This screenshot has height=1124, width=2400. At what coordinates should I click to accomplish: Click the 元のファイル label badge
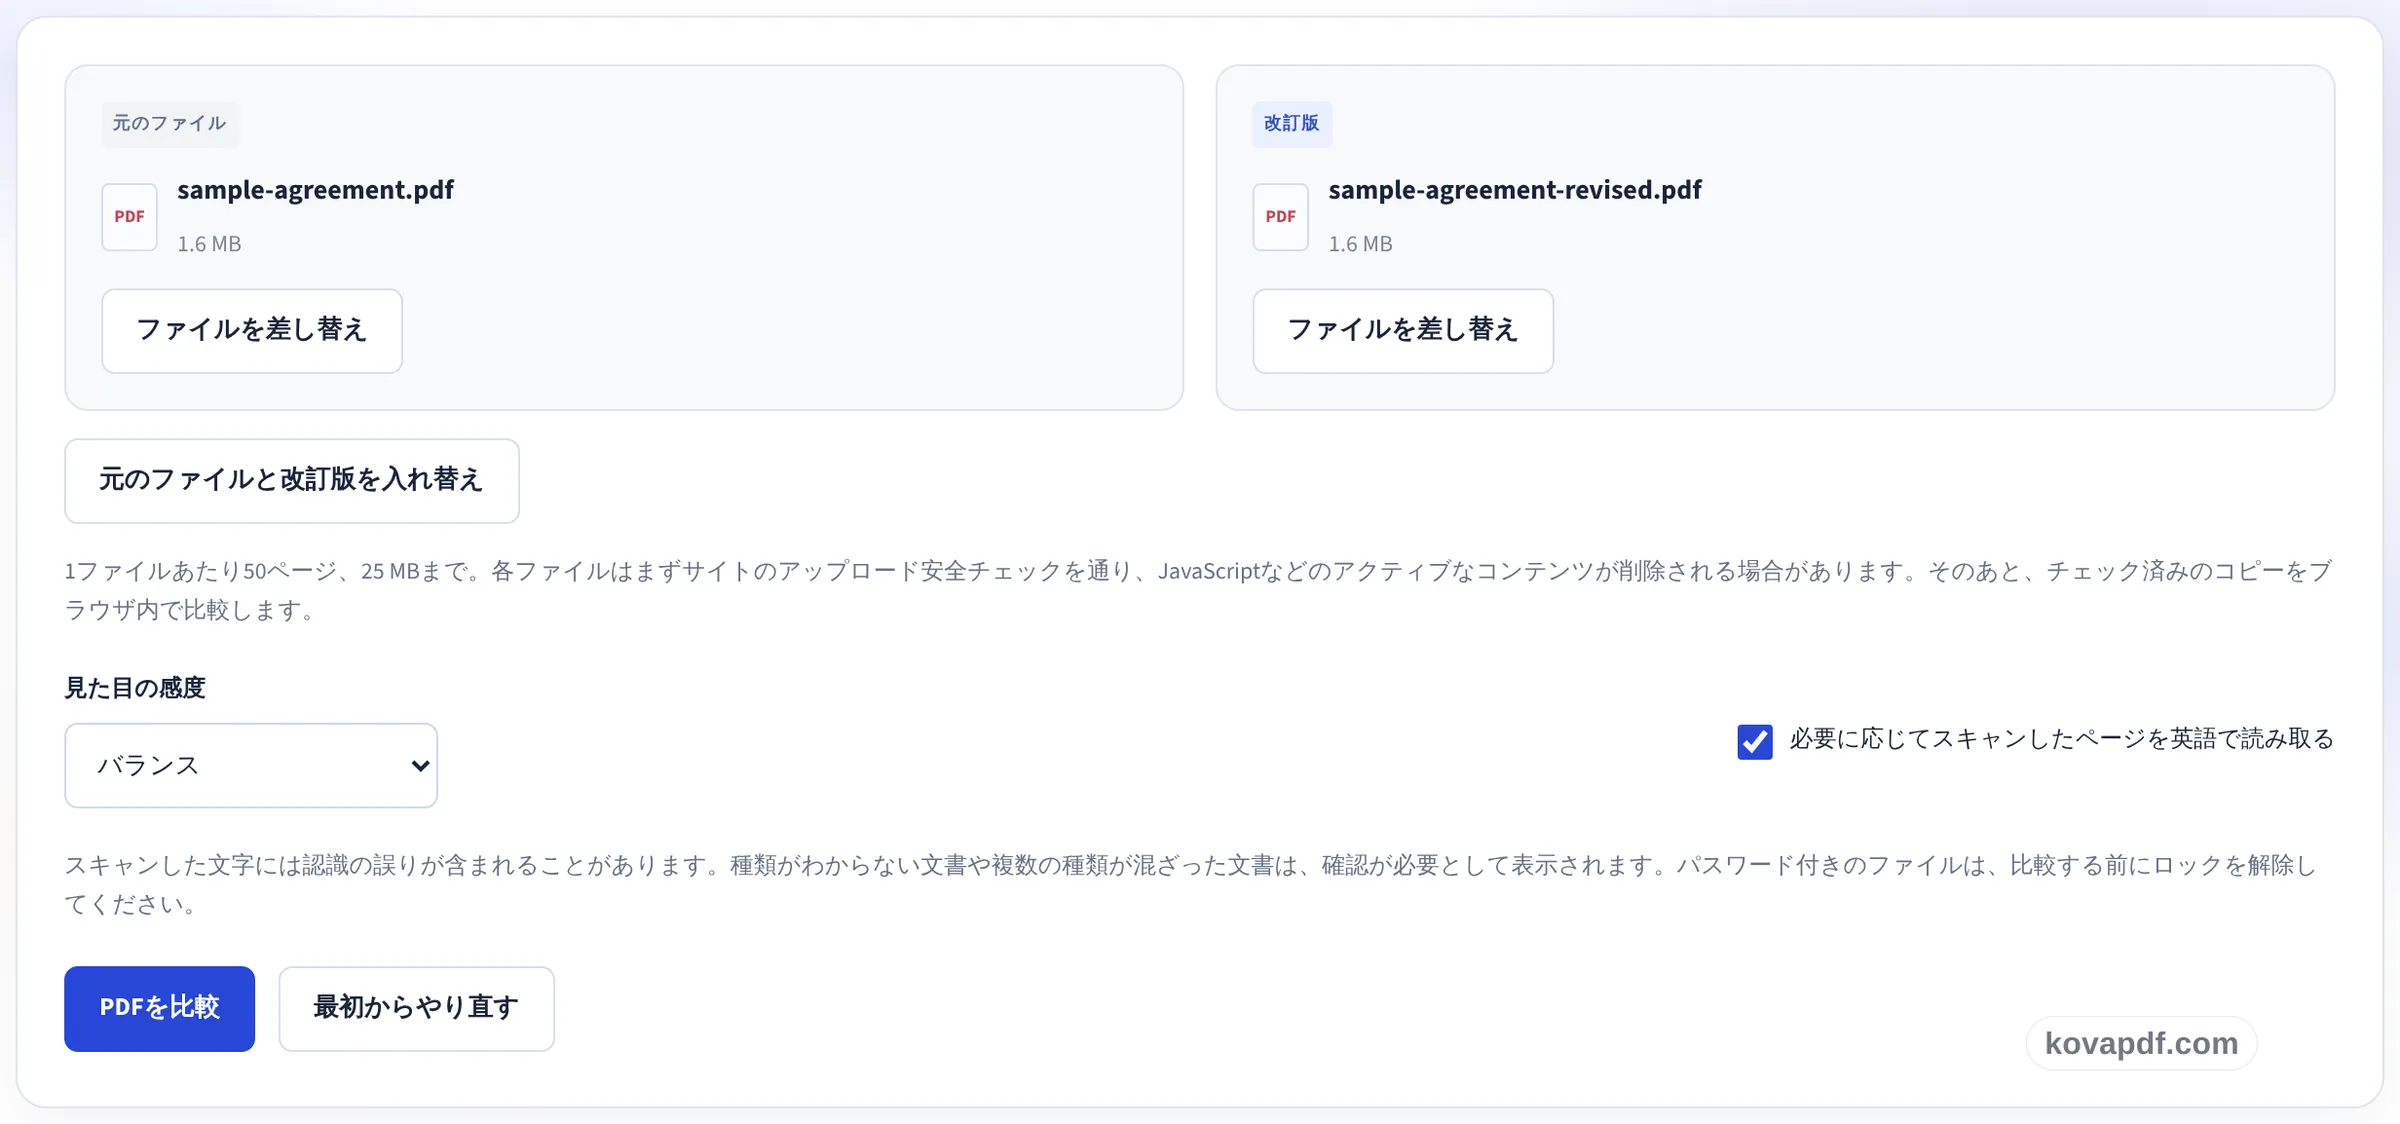170,124
